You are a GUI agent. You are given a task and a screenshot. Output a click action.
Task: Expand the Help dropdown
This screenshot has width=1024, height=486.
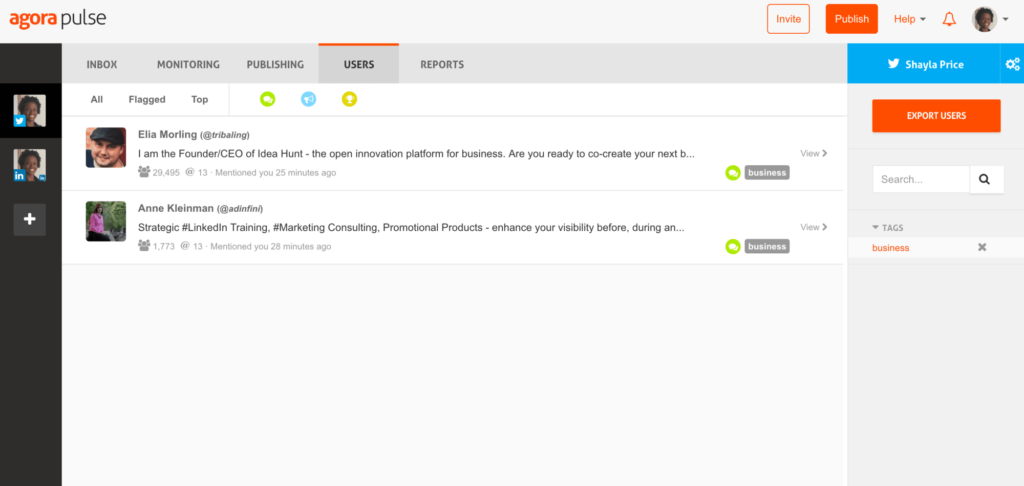pyautogui.click(x=910, y=20)
